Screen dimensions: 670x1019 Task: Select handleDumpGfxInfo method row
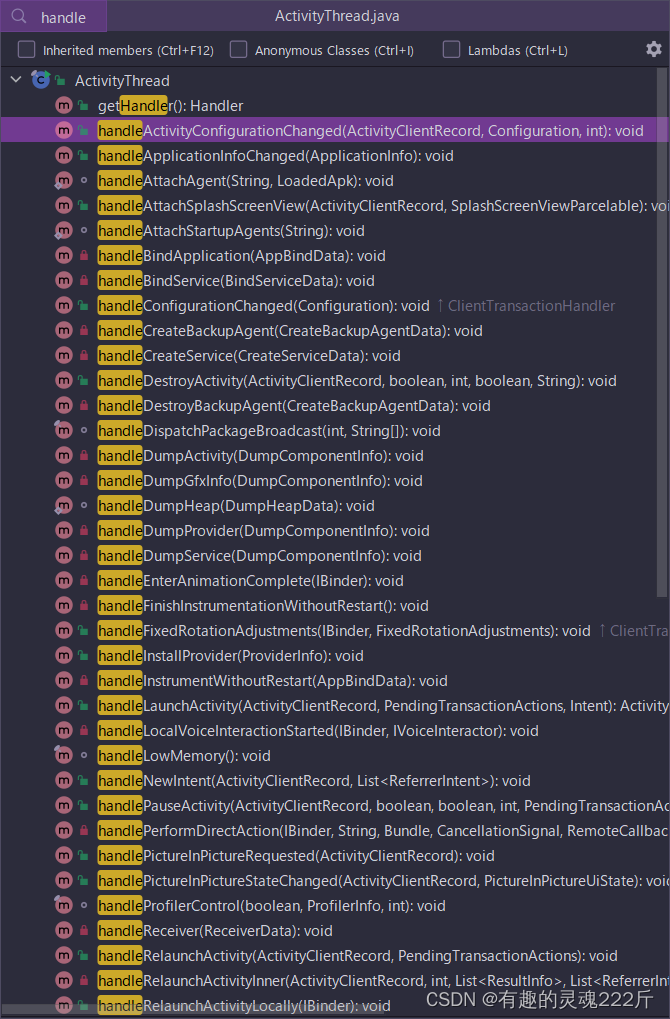click(335, 480)
